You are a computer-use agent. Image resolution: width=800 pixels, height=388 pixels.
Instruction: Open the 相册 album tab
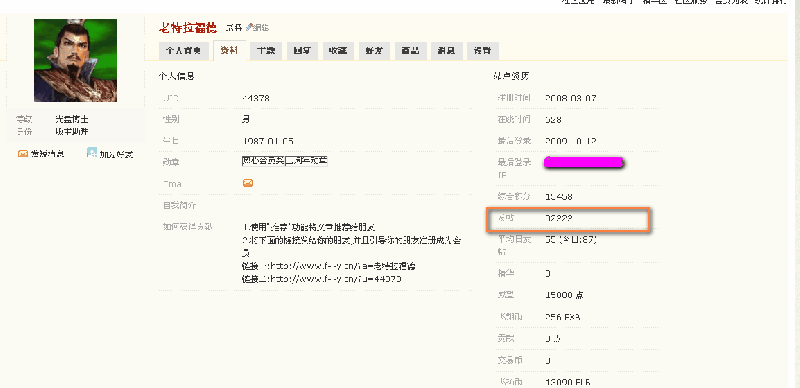(x=411, y=51)
